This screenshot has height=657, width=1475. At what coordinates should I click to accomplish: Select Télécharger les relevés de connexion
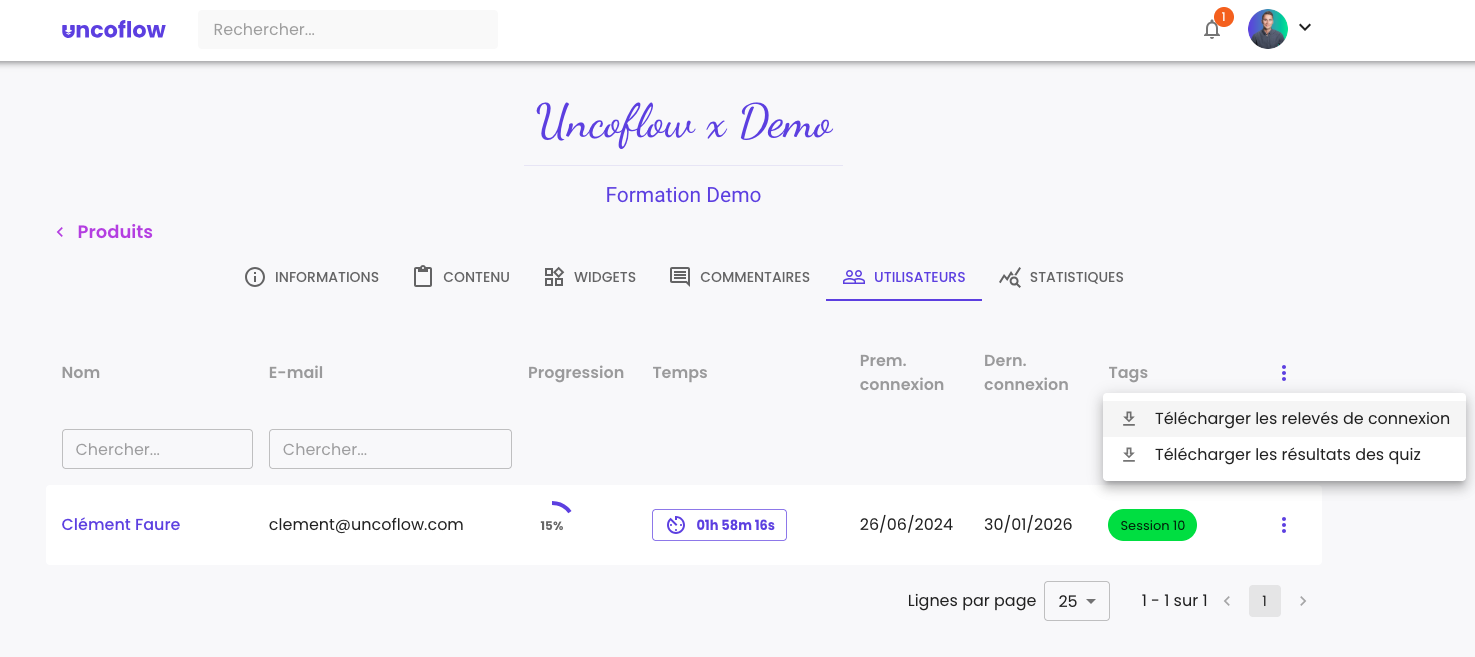pyautogui.click(x=1284, y=419)
